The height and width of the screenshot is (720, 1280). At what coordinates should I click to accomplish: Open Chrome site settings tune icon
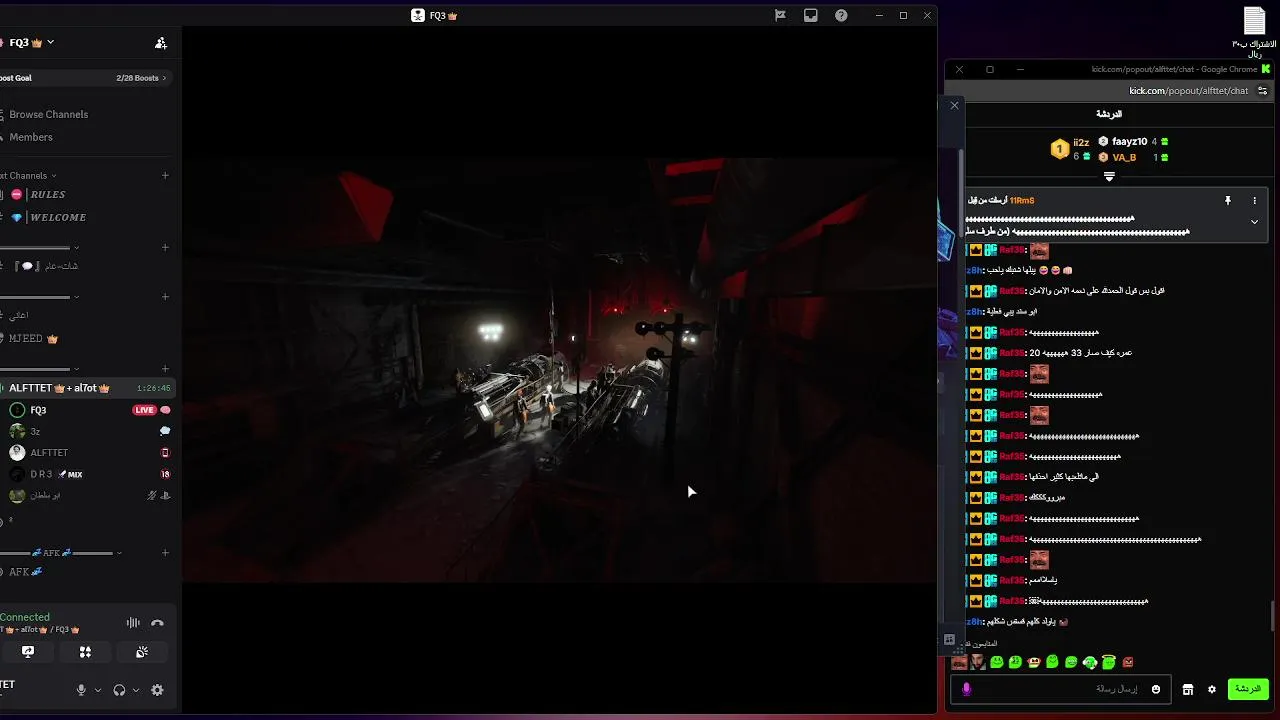[x=1262, y=90]
